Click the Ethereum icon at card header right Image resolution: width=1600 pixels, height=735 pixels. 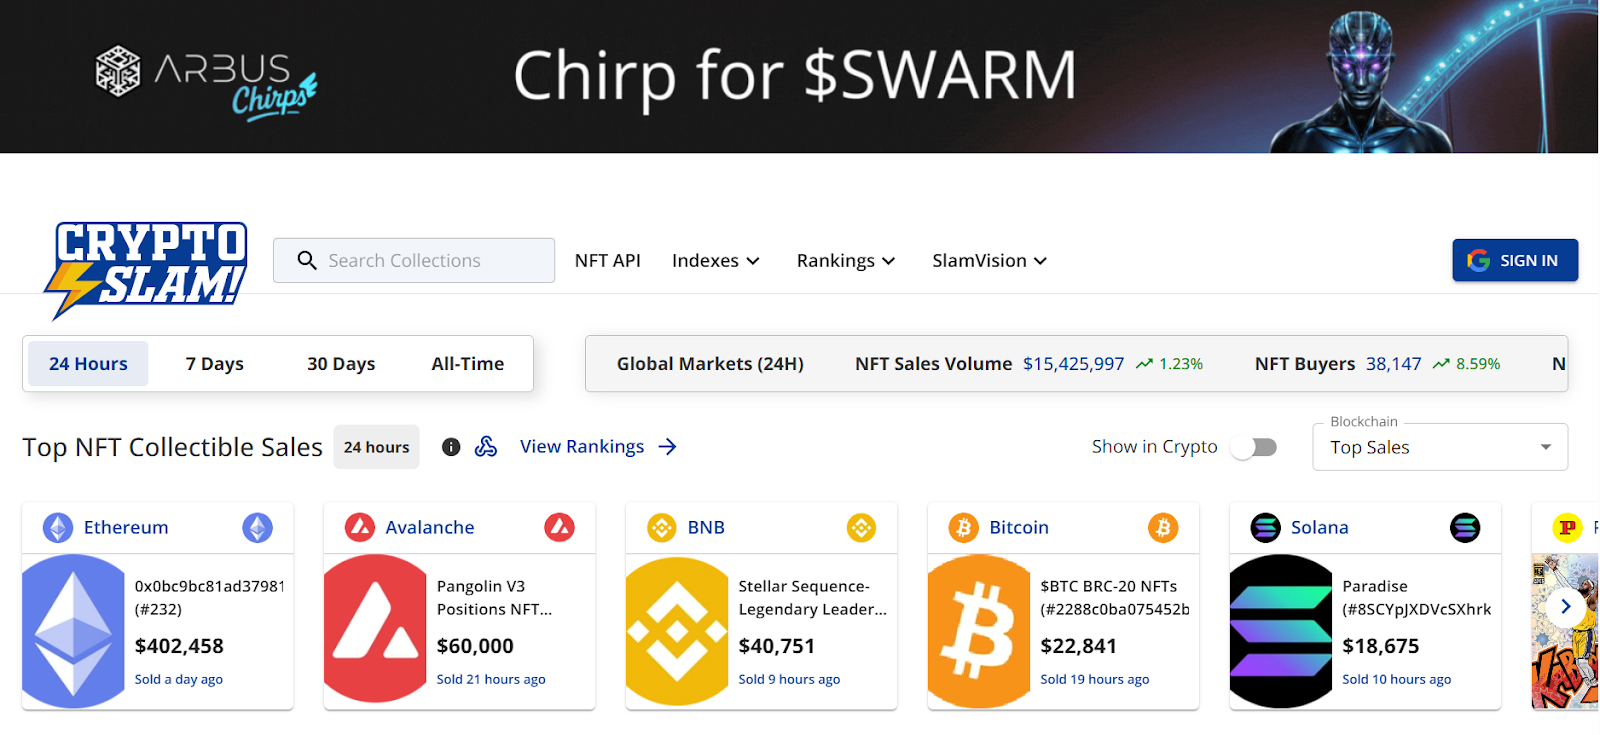tap(258, 528)
